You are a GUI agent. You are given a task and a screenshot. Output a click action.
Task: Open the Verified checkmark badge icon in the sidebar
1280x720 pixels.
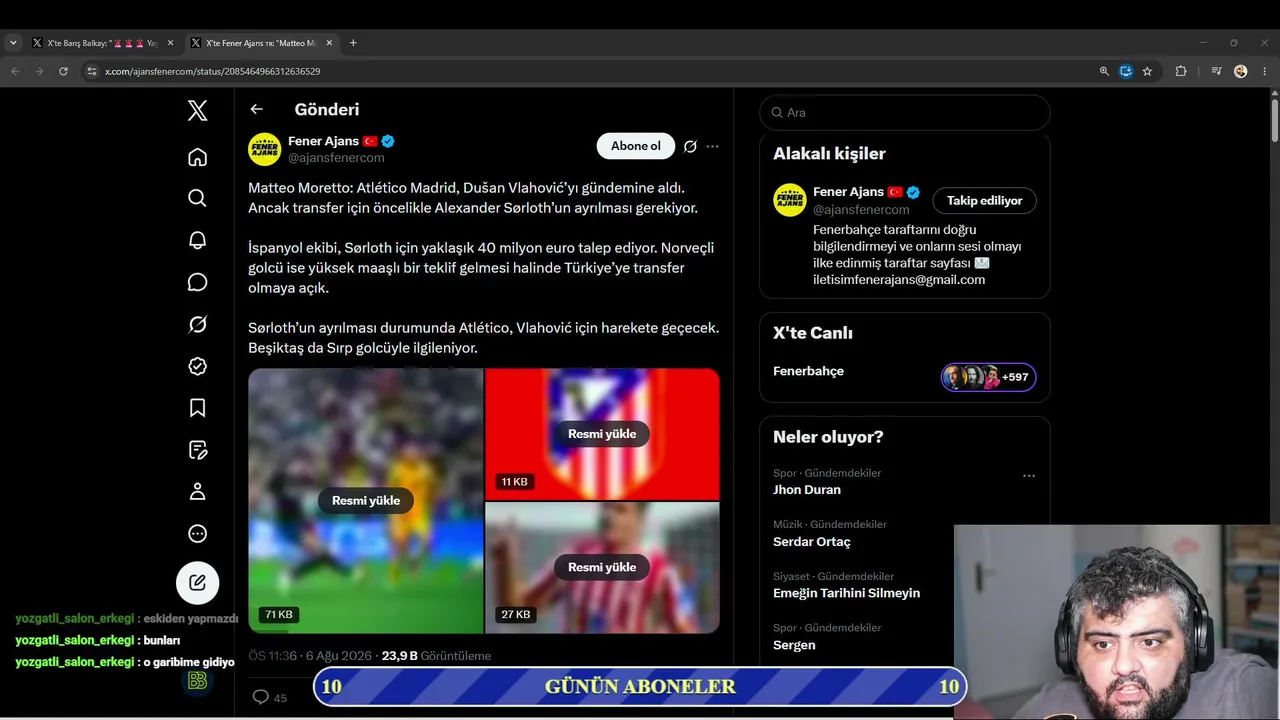coord(198,366)
